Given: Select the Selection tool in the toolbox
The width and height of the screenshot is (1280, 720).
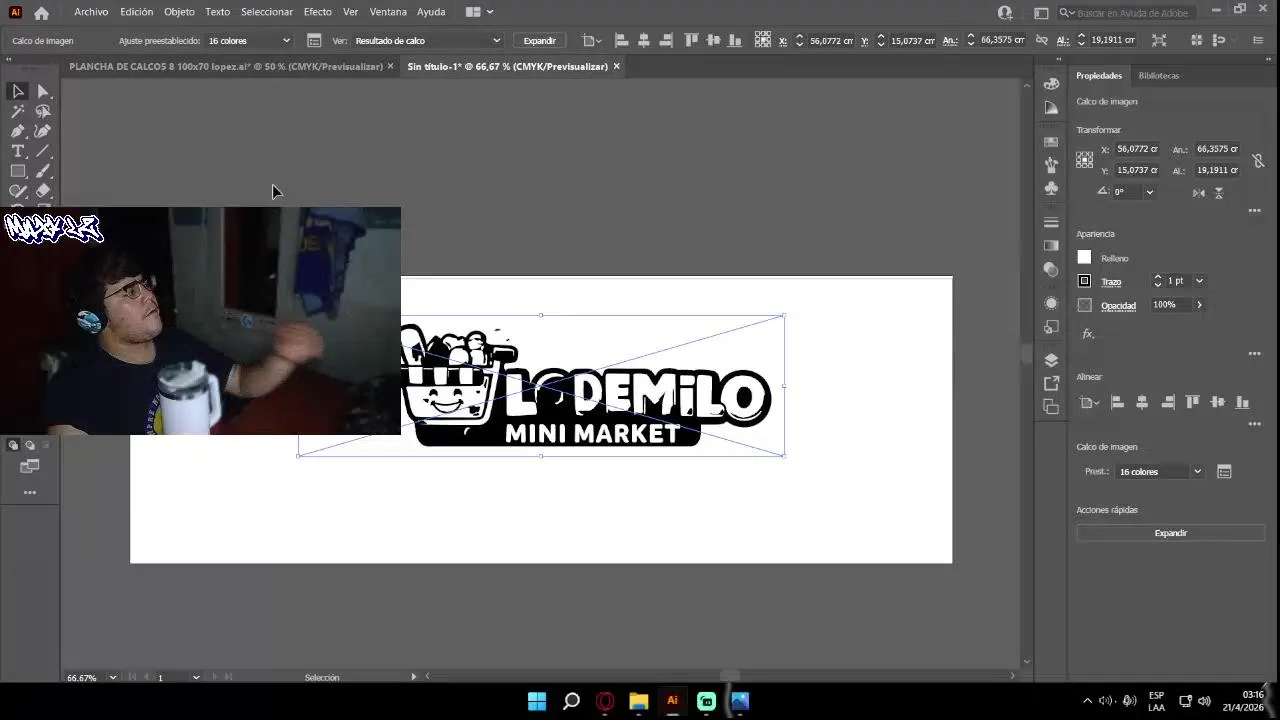Looking at the screenshot, I should pyautogui.click(x=18, y=91).
